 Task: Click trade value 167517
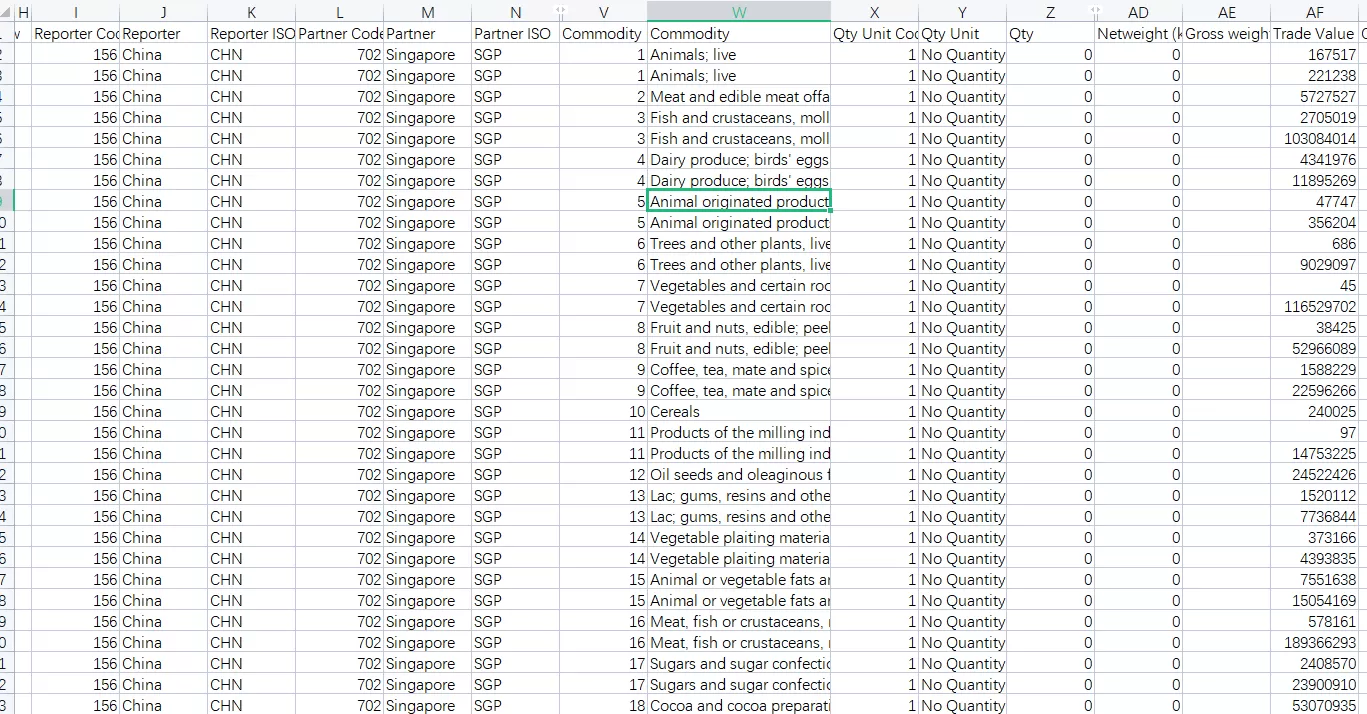click(x=1314, y=54)
